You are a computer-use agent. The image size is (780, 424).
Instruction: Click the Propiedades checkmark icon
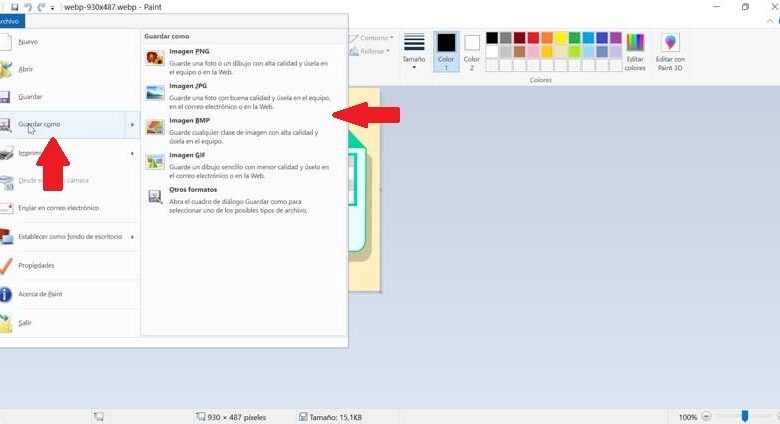click(x=5, y=266)
